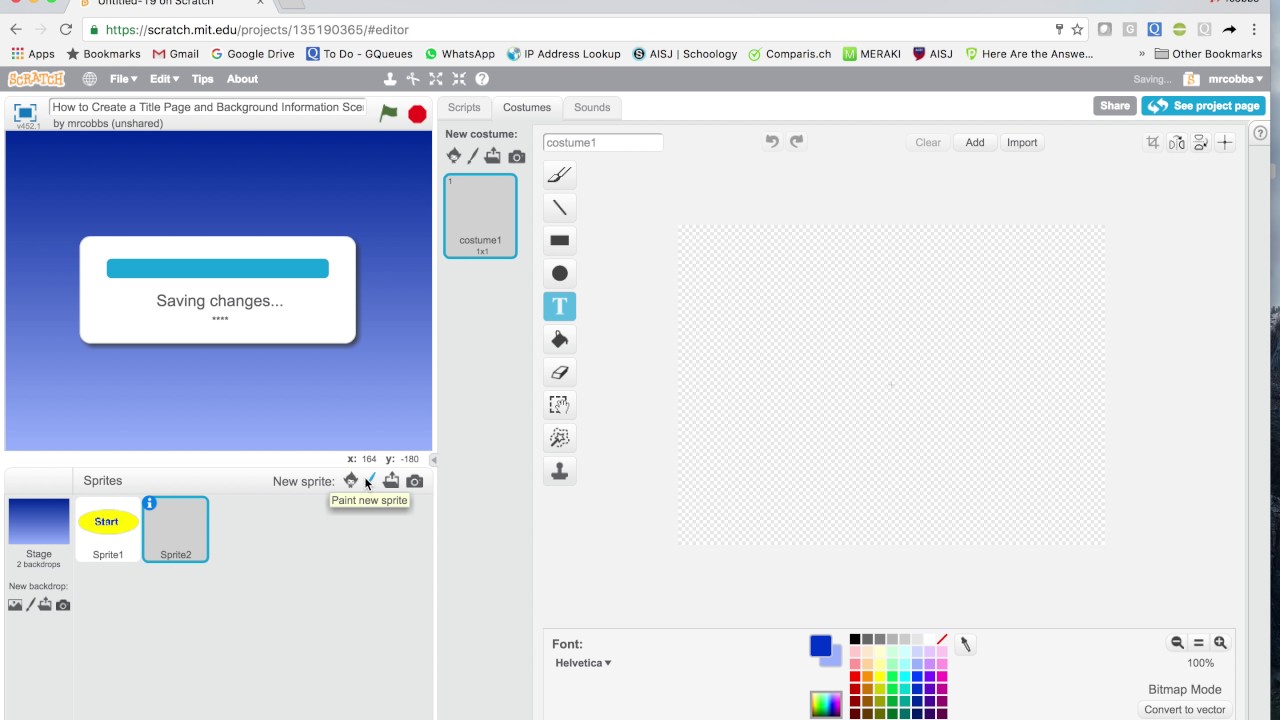
Task: Select the Stamp duplicate tool in paint tools
Action: point(560,471)
